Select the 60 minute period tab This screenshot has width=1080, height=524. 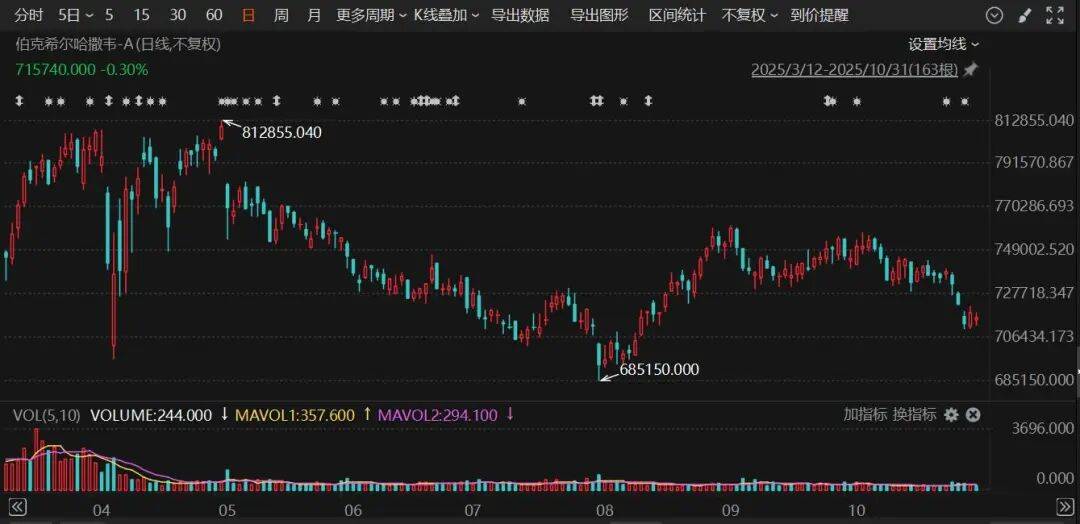coord(214,15)
